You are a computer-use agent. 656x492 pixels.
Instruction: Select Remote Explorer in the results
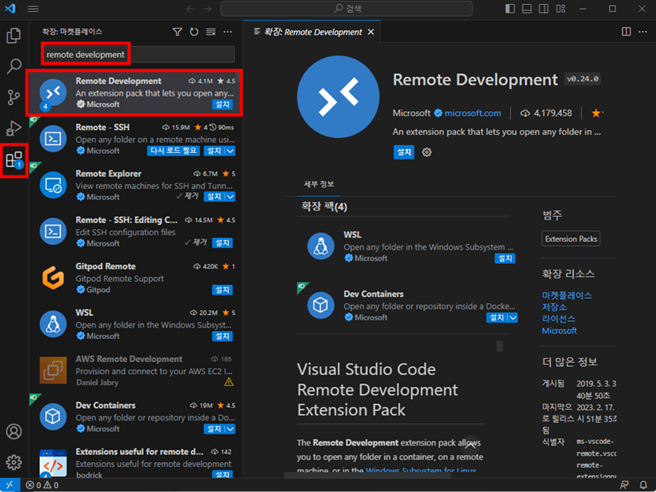coord(135,185)
